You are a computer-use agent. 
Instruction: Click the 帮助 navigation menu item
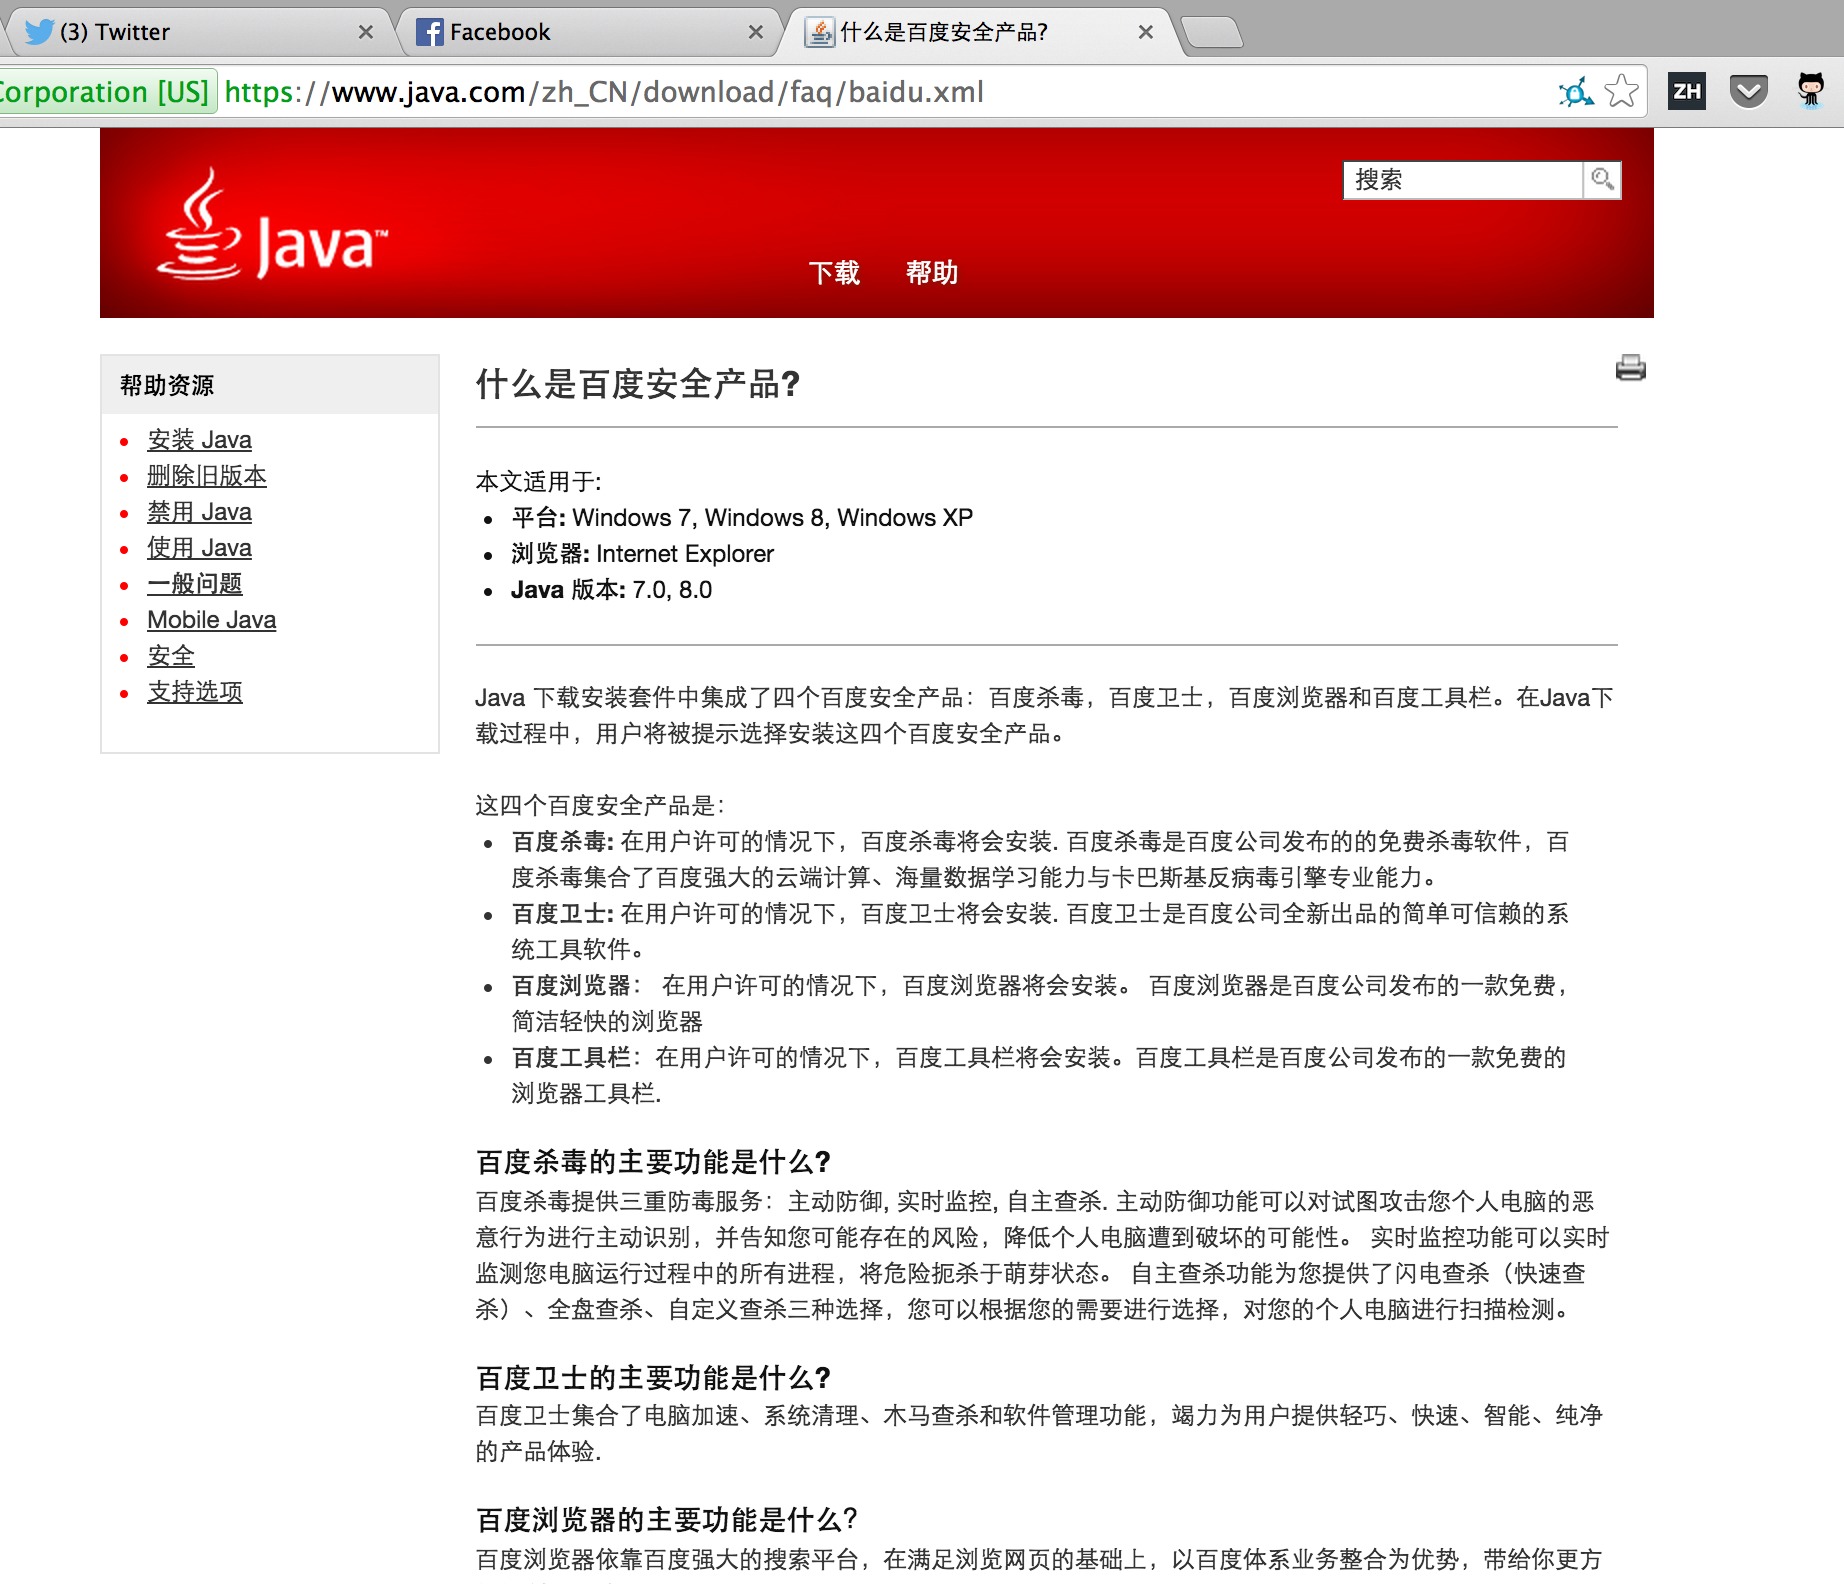pos(932,272)
